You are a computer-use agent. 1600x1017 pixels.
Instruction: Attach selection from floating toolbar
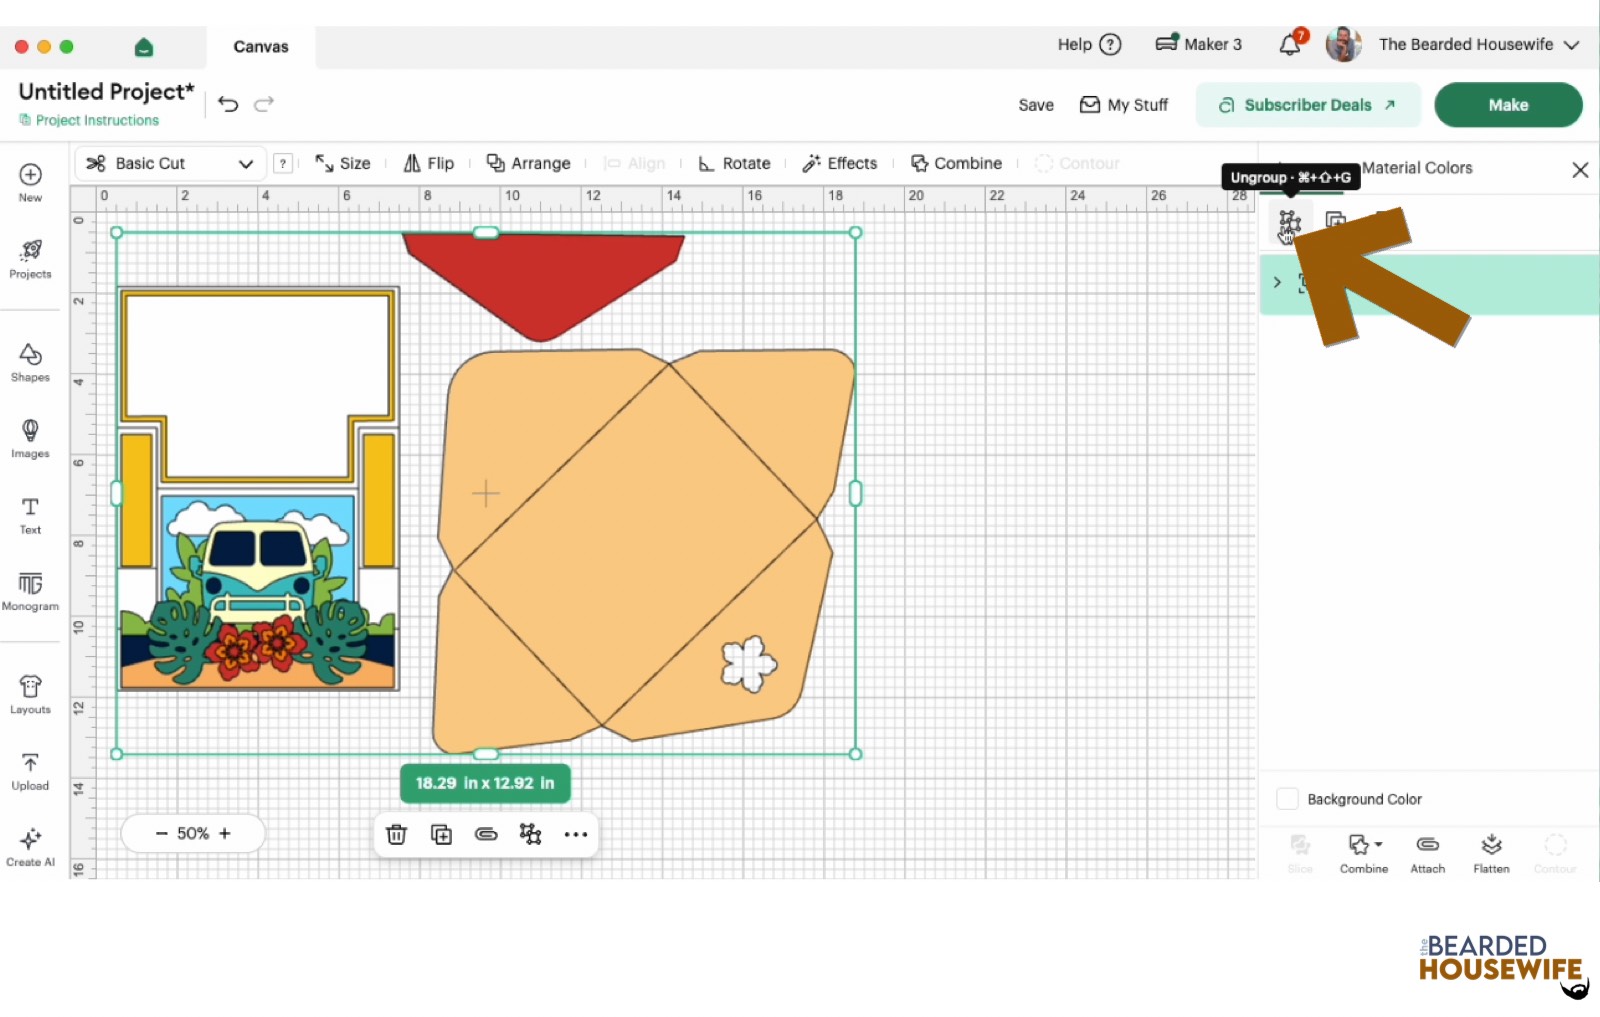(486, 834)
